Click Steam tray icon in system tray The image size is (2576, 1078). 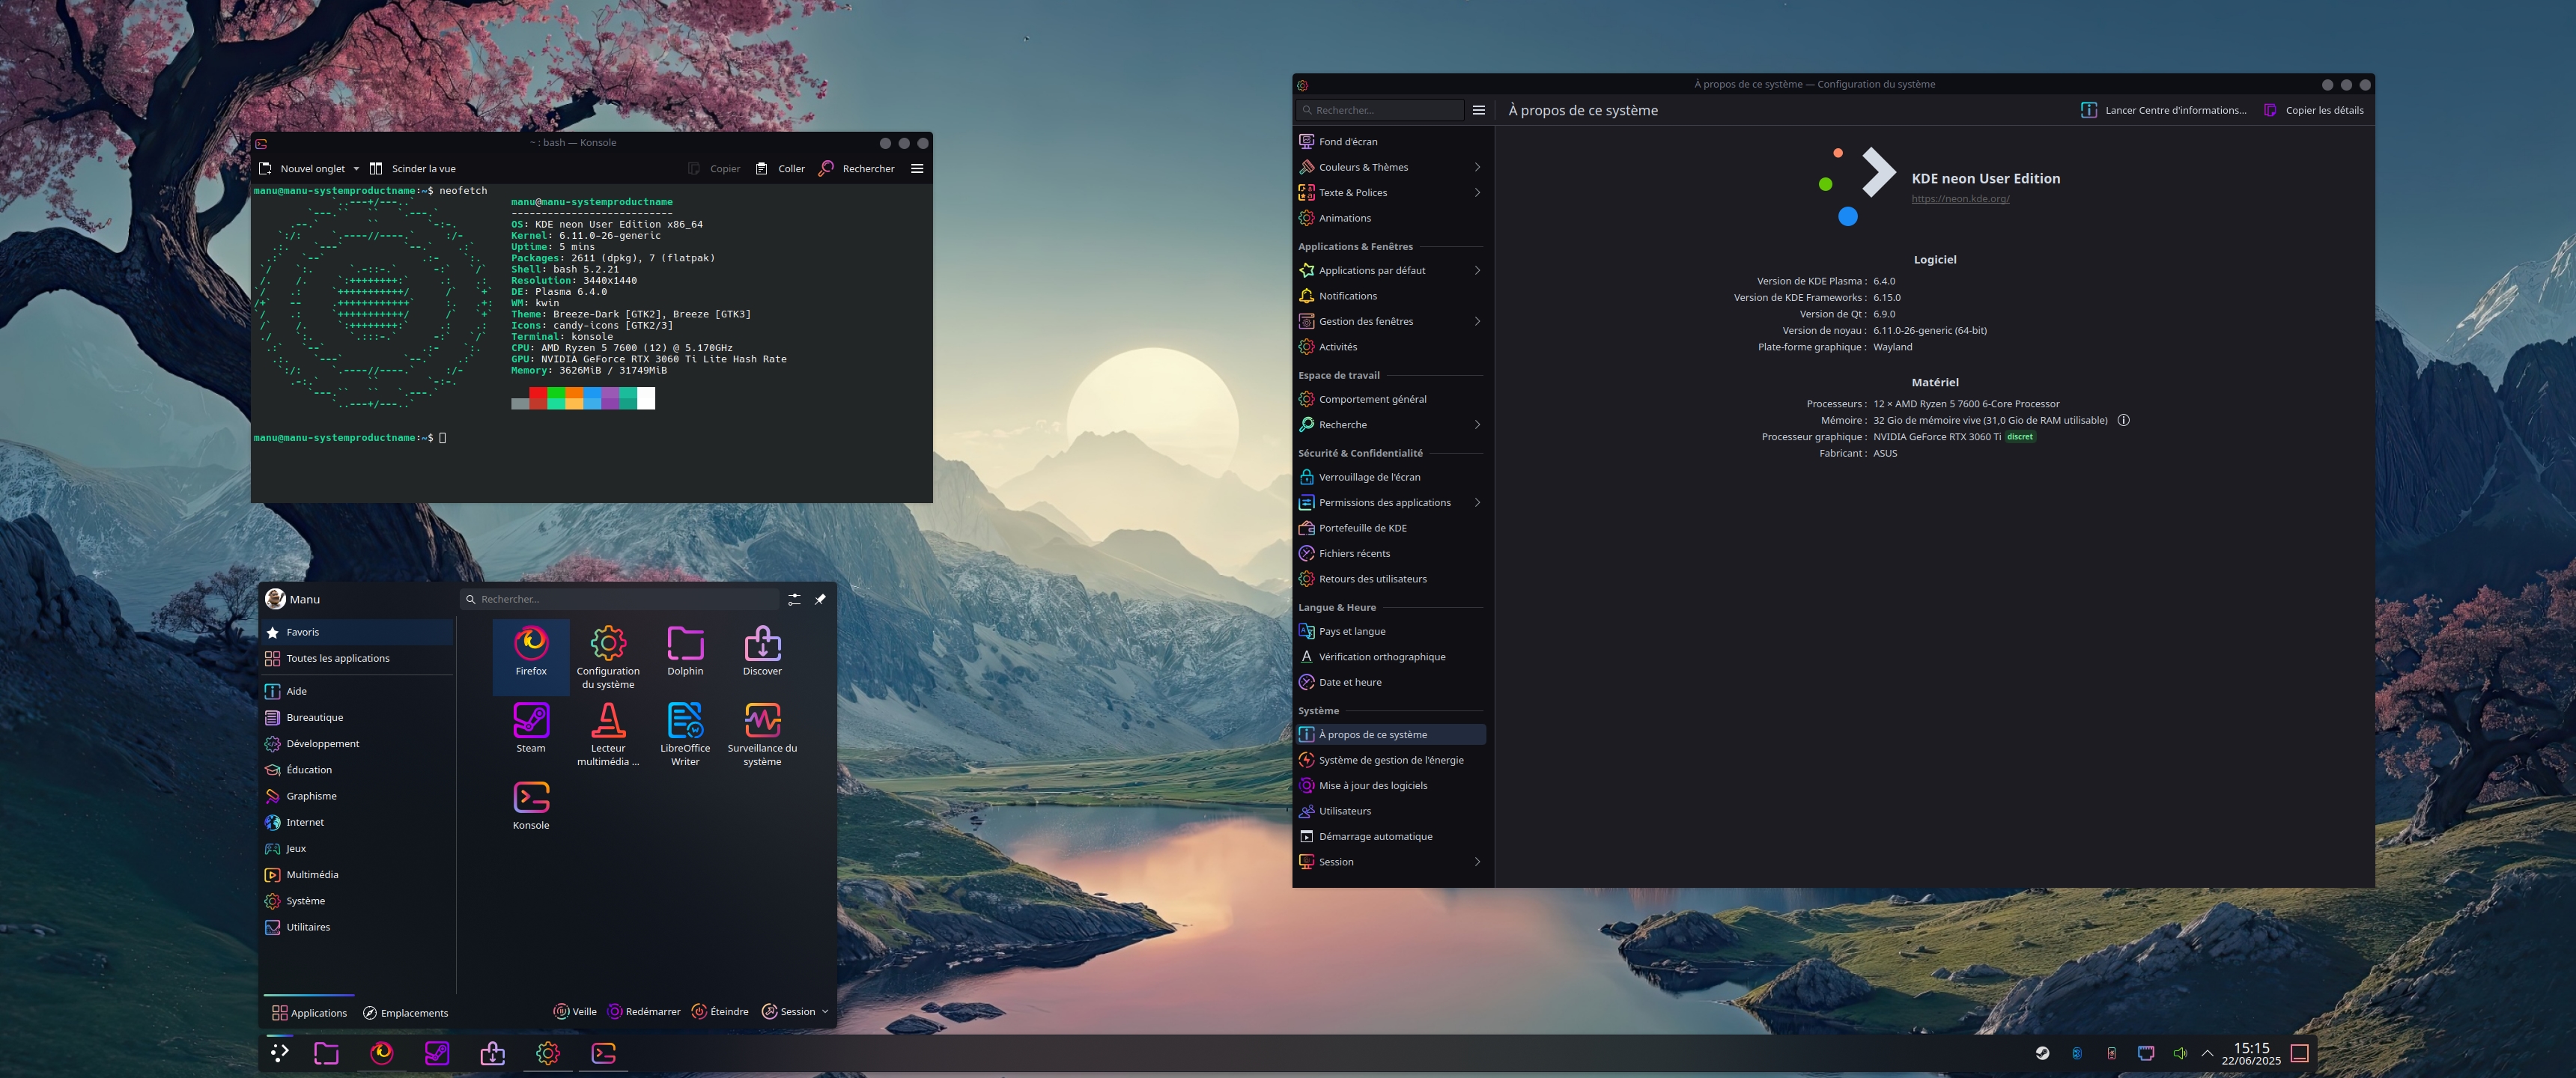(2042, 1053)
